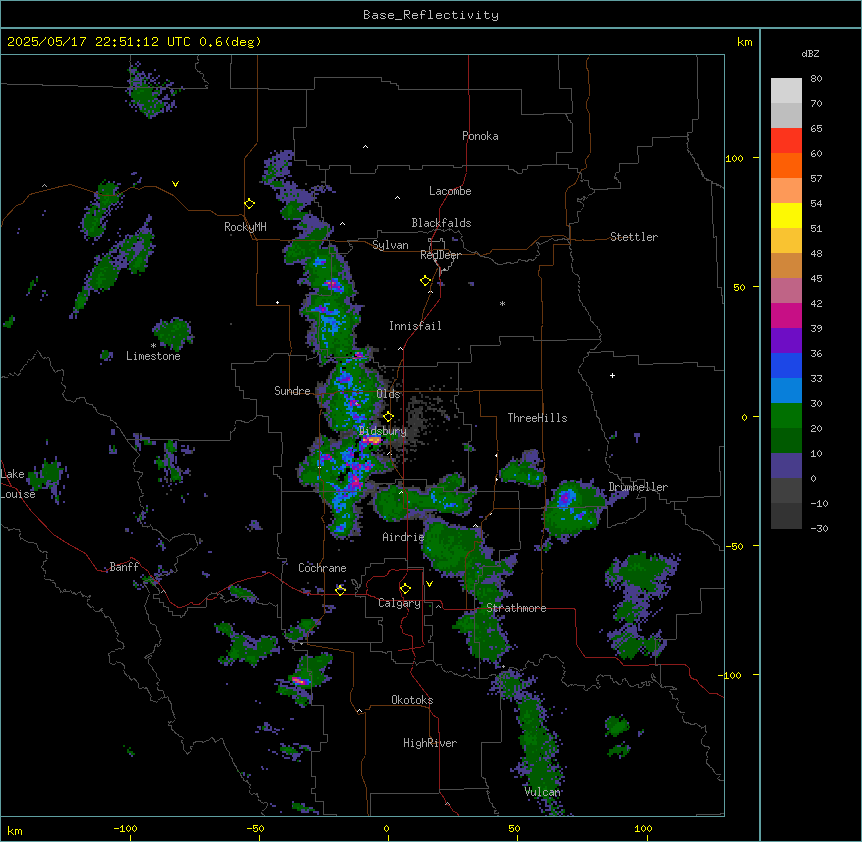This screenshot has width=862, height=842.
Task: Select the Blackfalds label
Action: coord(441,223)
